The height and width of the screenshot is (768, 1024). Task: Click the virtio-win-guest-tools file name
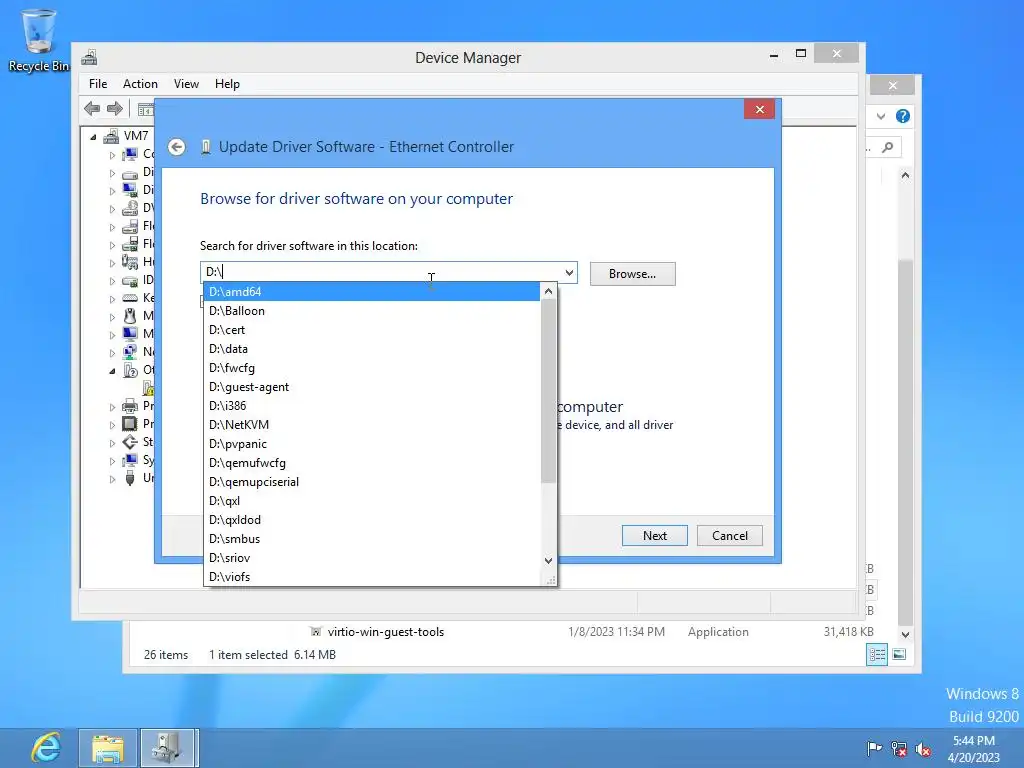pos(386,632)
